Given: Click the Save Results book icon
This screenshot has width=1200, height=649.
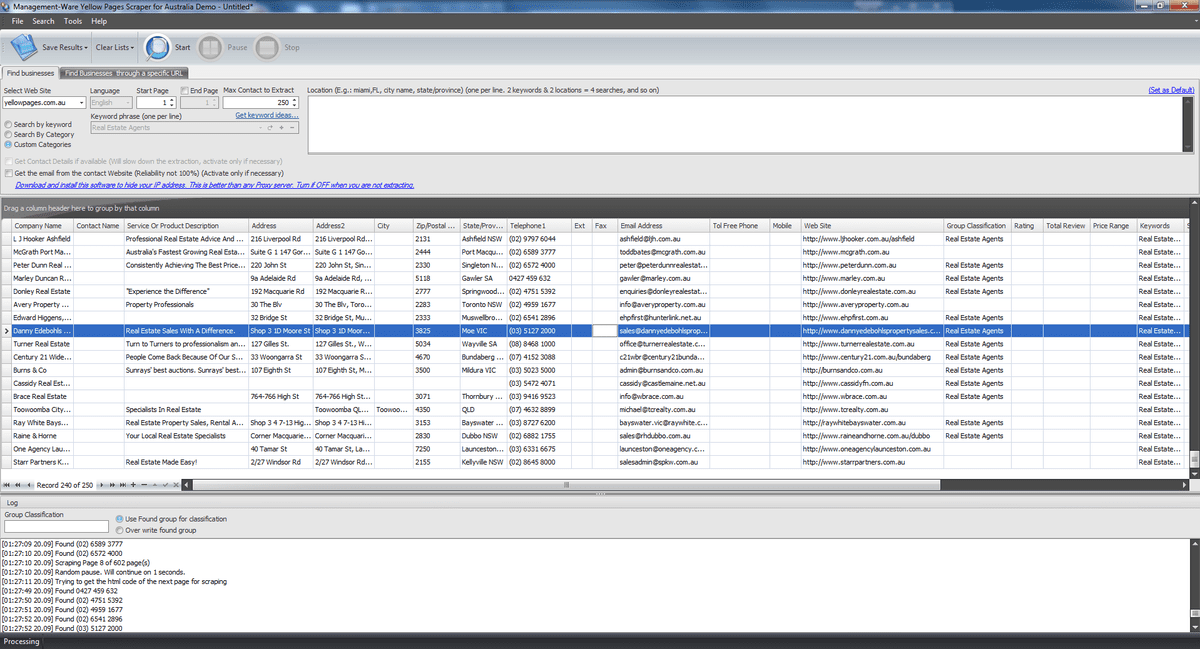Looking at the screenshot, I should click(23, 47).
